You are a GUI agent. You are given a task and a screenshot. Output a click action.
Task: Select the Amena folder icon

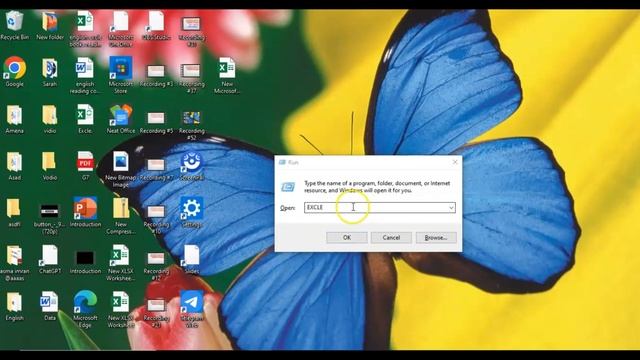(15, 119)
